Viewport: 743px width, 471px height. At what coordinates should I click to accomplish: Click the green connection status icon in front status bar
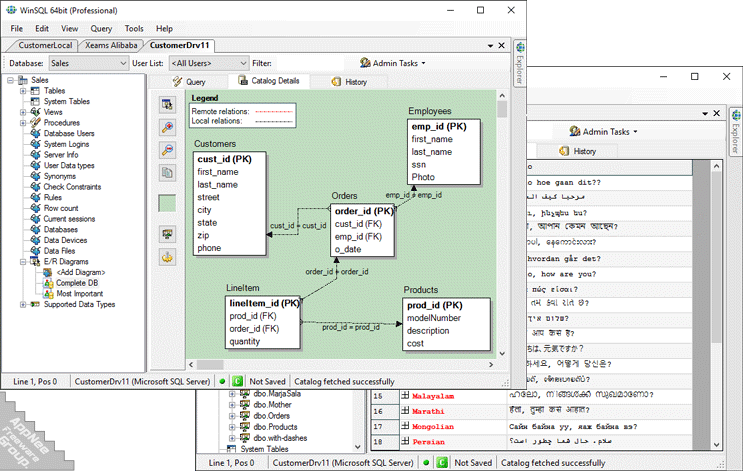point(238,381)
